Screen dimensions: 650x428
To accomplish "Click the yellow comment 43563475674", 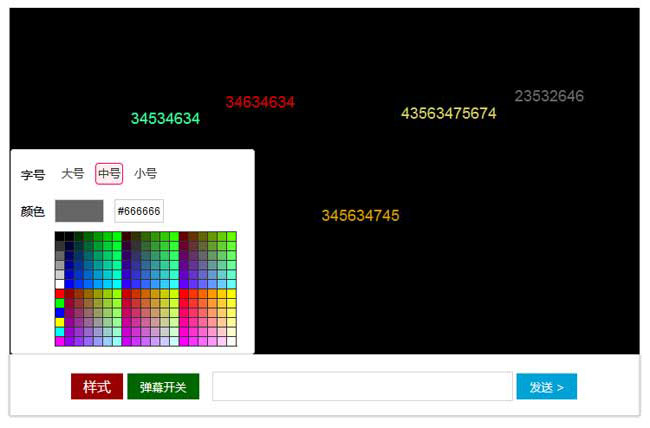I will [448, 114].
